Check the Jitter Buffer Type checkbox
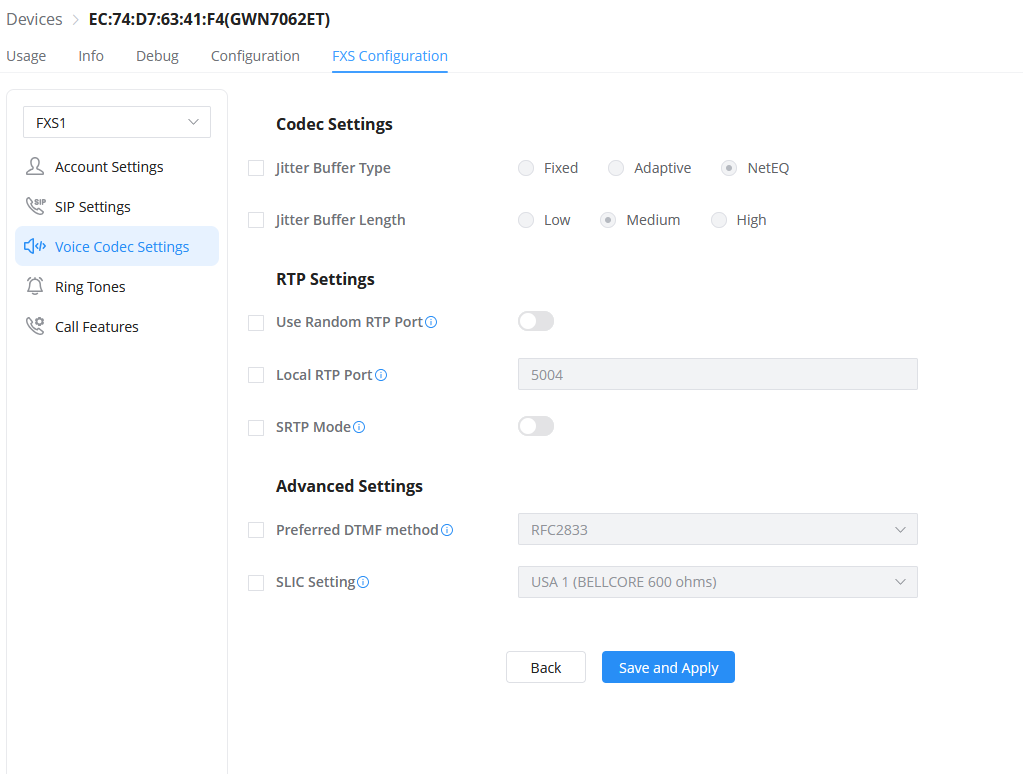The width and height of the screenshot is (1023, 774). [x=256, y=168]
